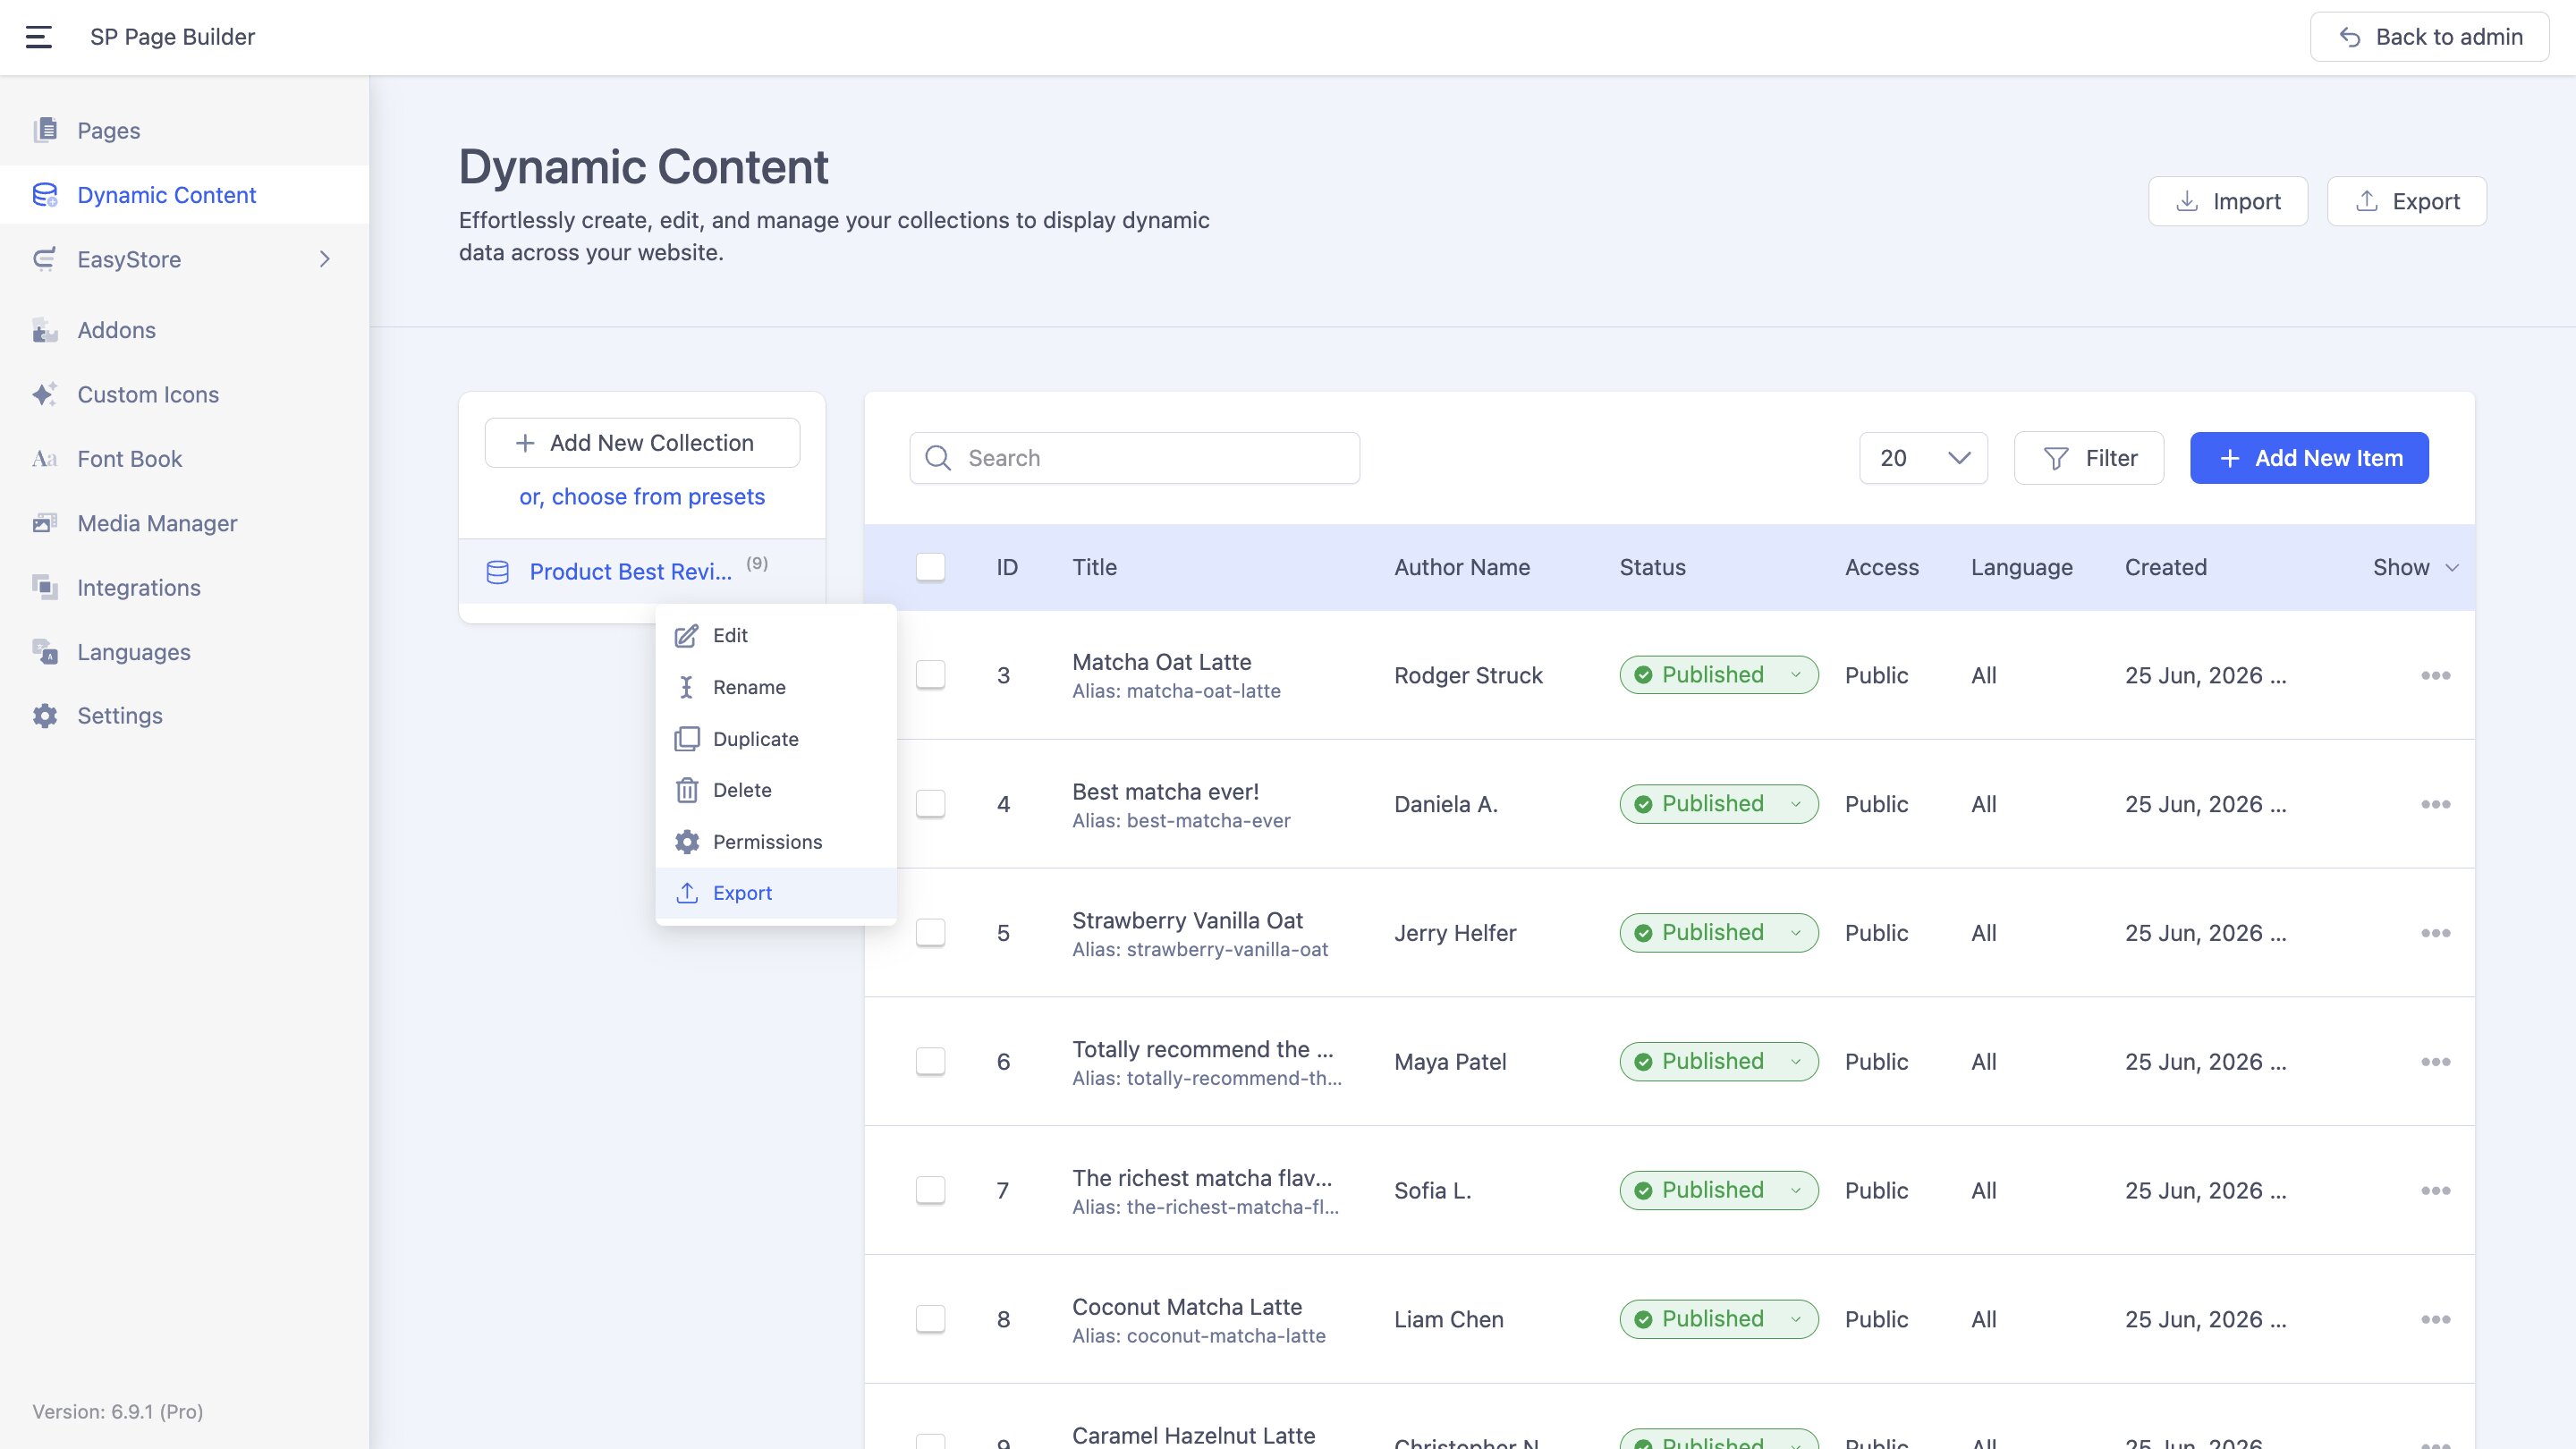
Task: Tick the select-all checkbox in table header
Action: tap(930, 567)
